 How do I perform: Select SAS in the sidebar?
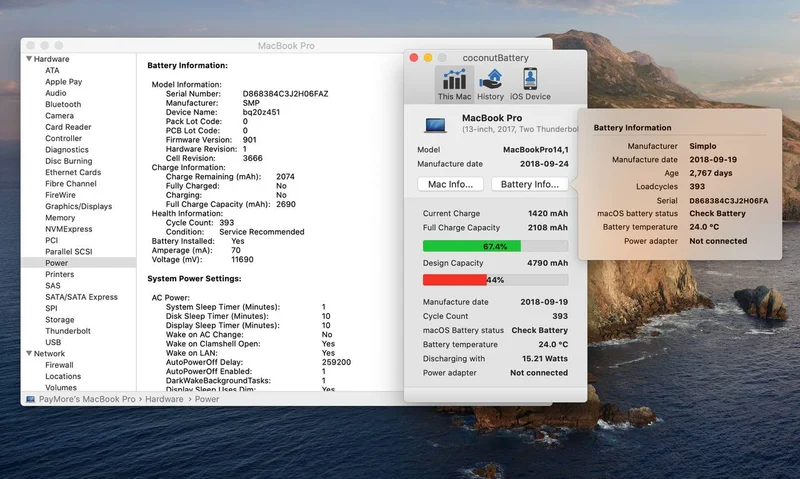coord(53,286)
